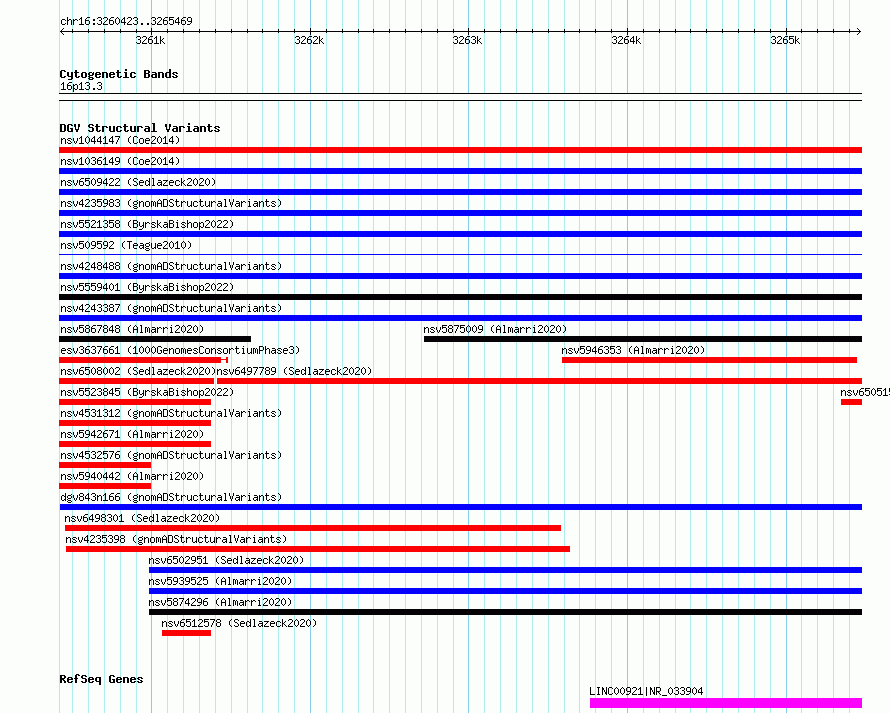Click the chr16:3260423..3265469 coordinate label

(126, 21)
